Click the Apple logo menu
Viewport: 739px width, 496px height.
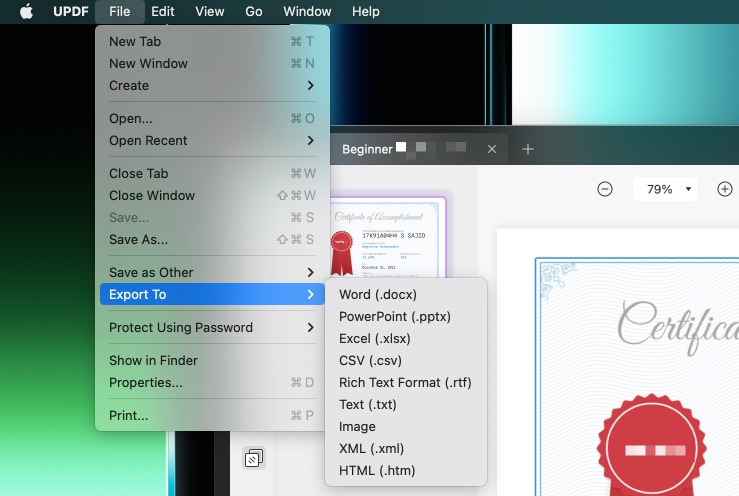(26, 12)
